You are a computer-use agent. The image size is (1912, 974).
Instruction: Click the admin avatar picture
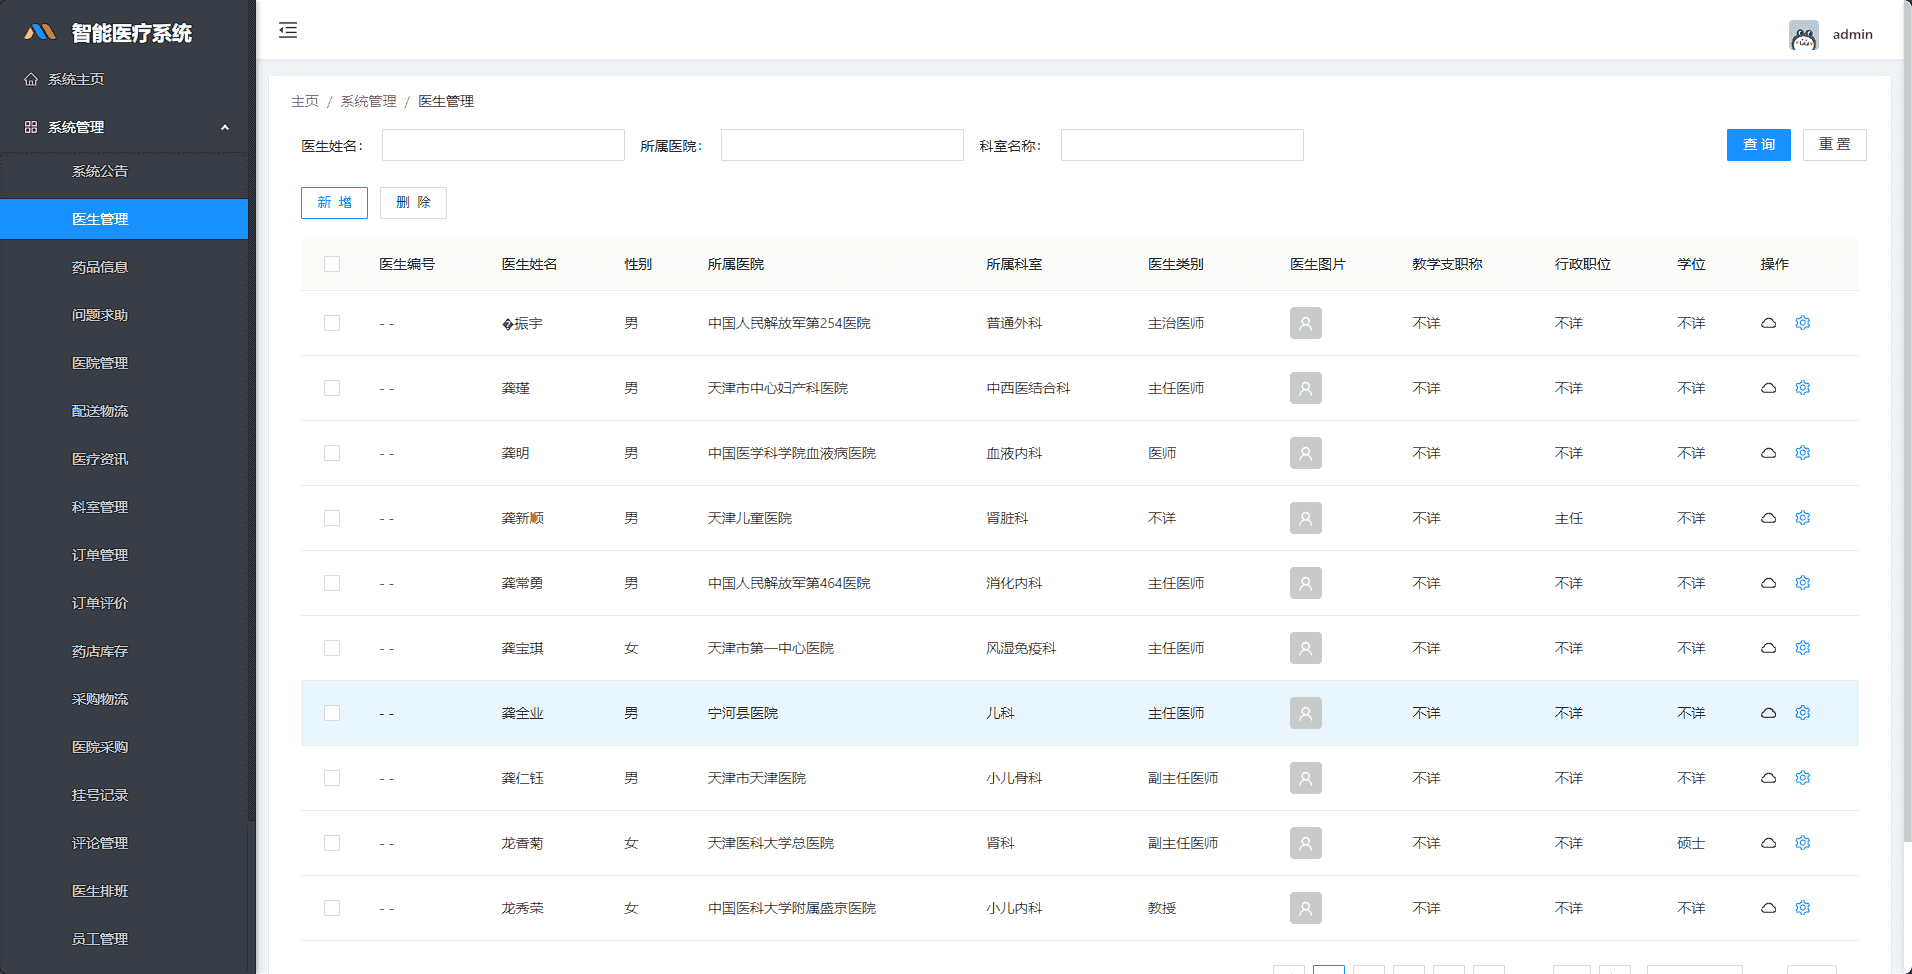tap(1804, 35)
